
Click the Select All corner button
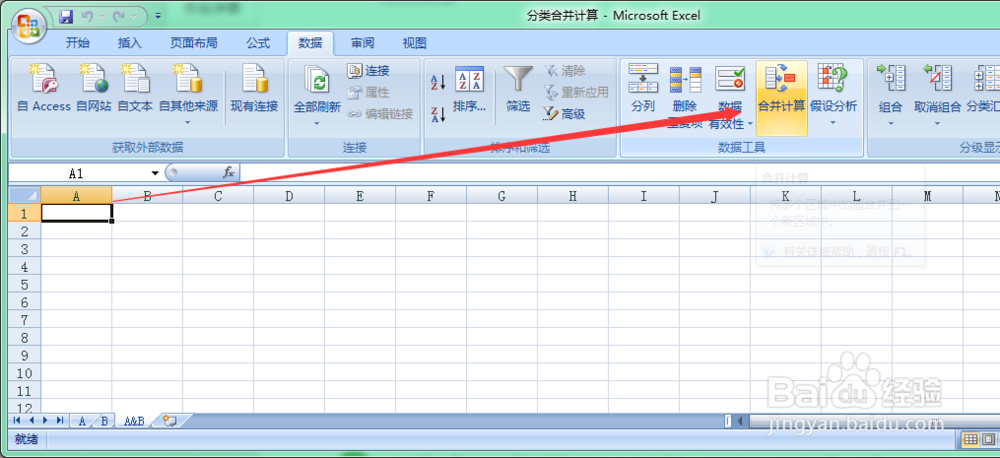[x=25, y=195]
